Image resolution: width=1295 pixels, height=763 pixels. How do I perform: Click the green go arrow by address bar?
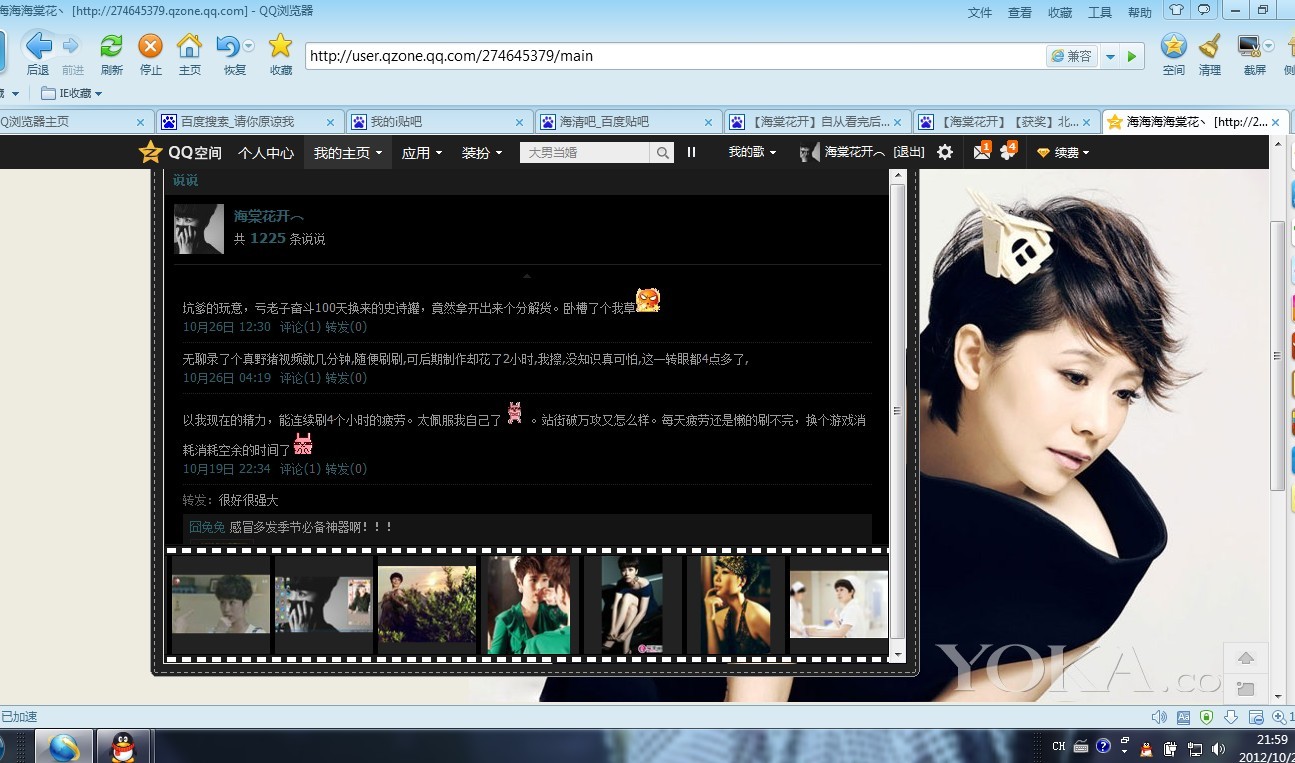1132,57
